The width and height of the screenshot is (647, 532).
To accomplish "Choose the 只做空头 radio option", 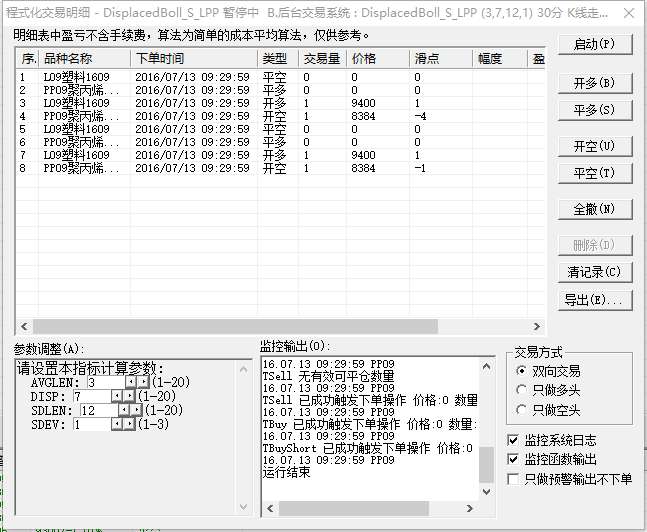I will pos(521,410).
